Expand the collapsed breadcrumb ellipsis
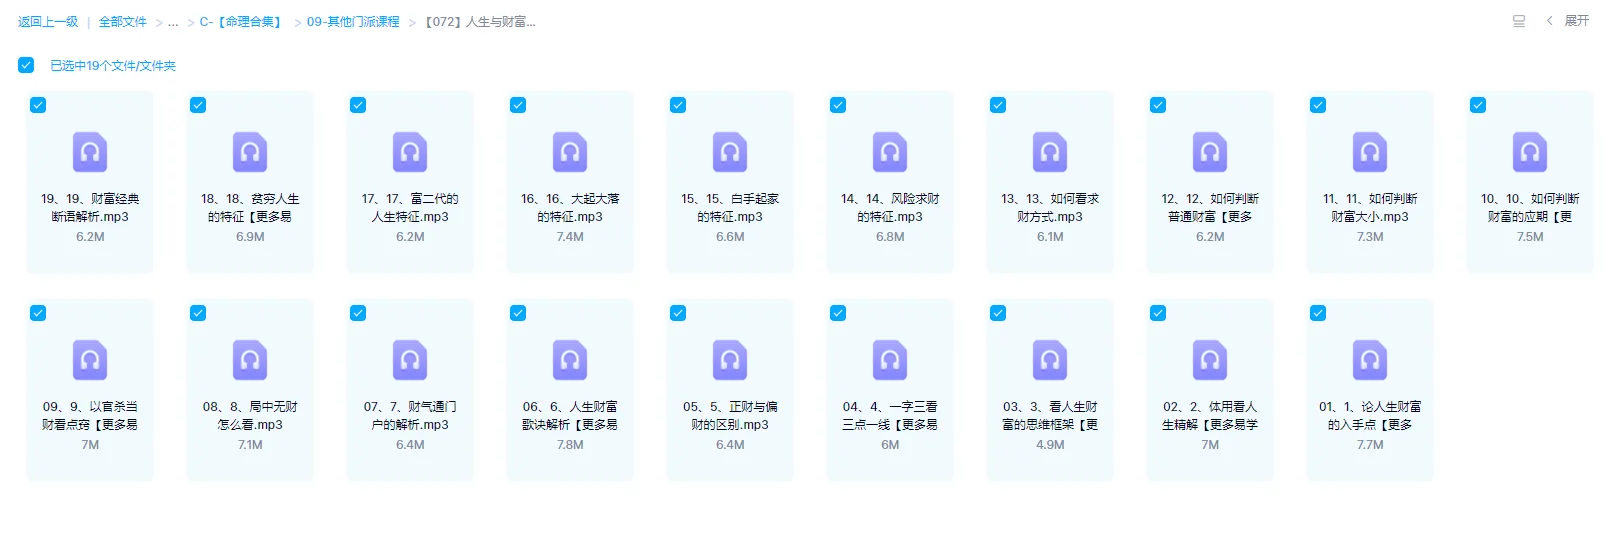Screen dimensions: 1614x559 point(173,22)
